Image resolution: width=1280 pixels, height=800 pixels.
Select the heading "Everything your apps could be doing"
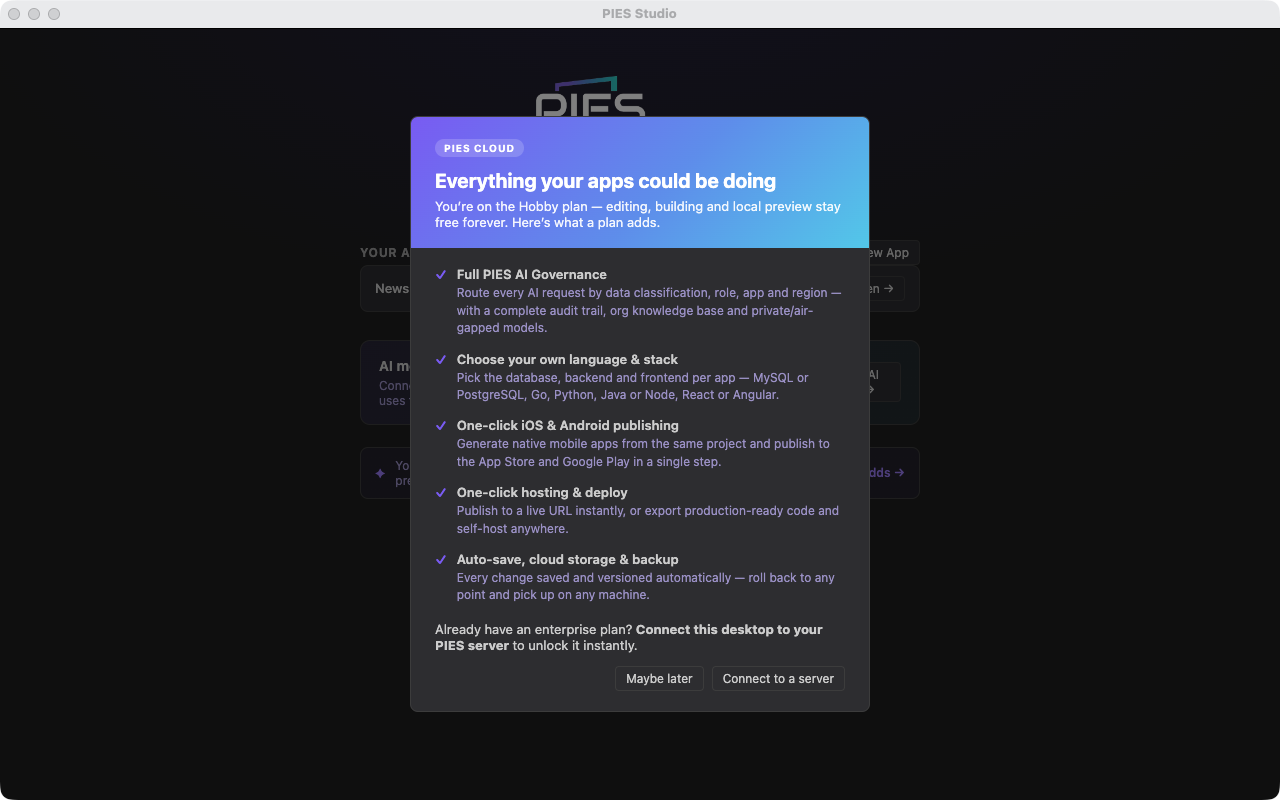click(x=605, y=181)
